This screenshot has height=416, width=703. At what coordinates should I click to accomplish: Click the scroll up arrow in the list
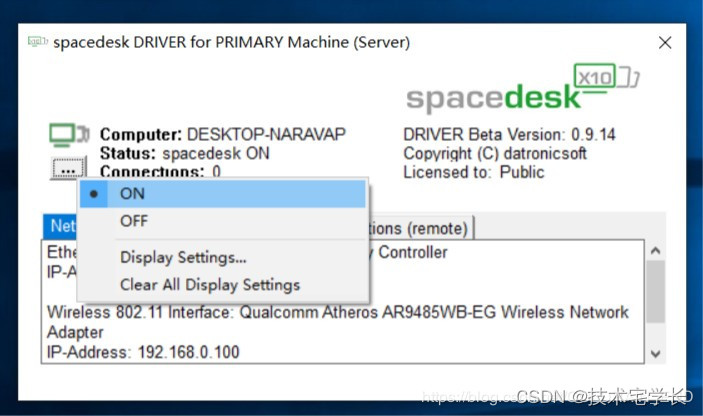(x=655, y=251)
